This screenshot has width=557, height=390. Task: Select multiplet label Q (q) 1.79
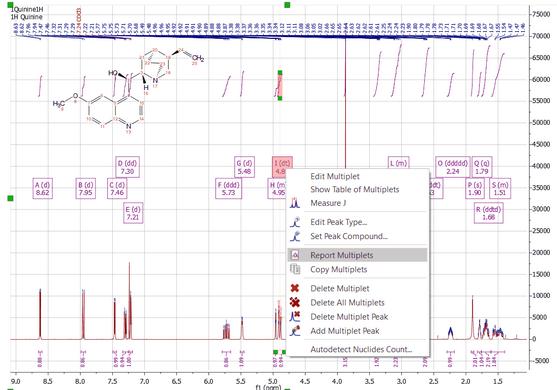click(482, 167)
